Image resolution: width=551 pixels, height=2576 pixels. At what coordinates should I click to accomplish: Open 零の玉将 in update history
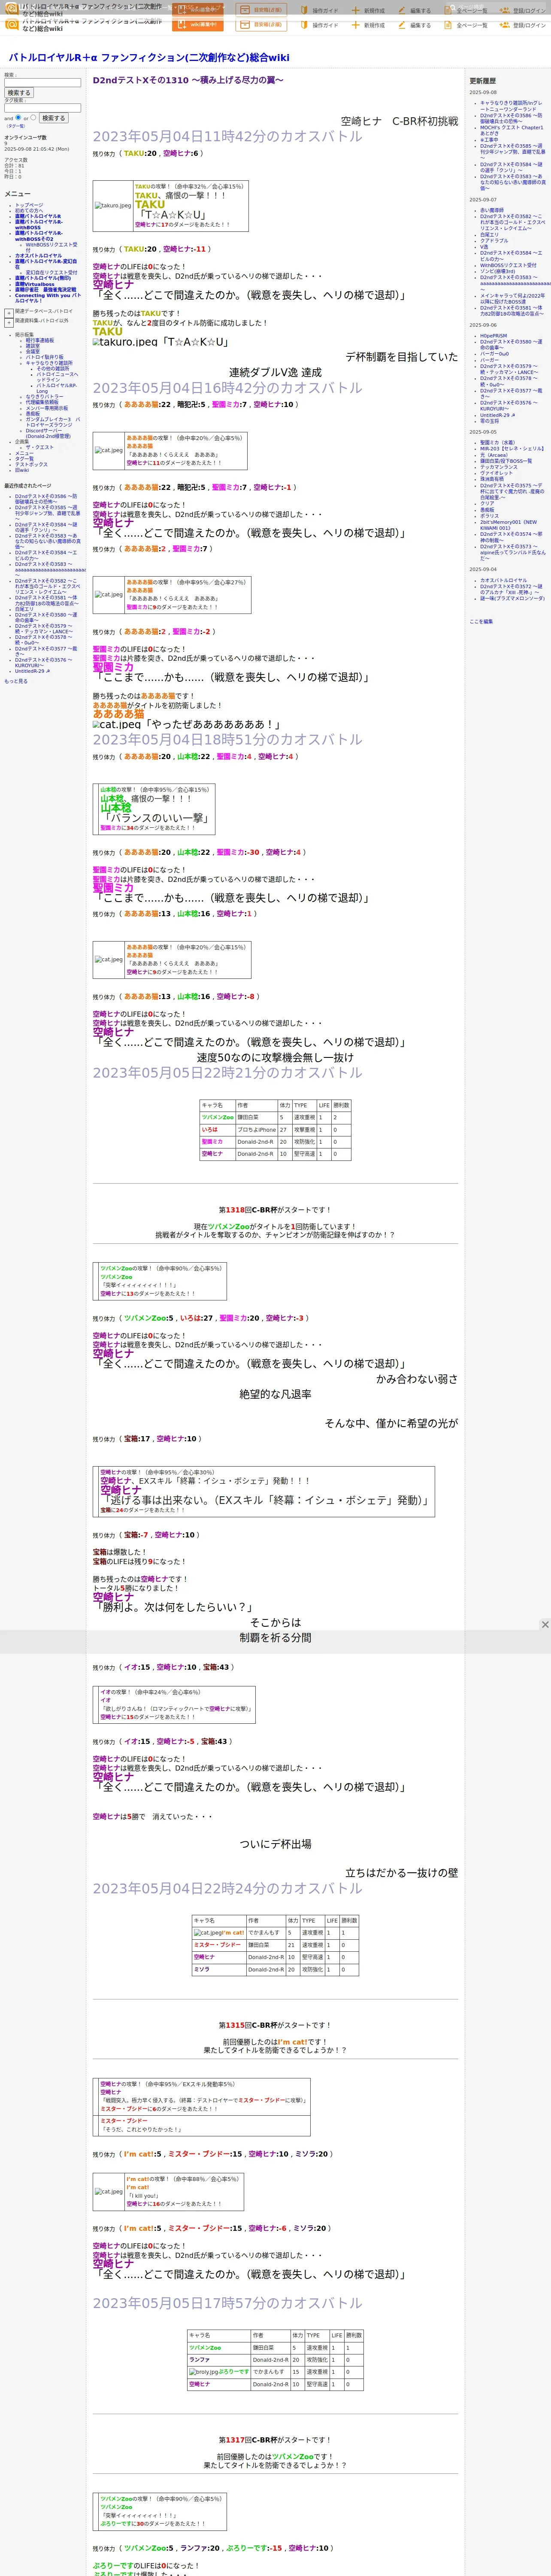click(x=490, y=421)
